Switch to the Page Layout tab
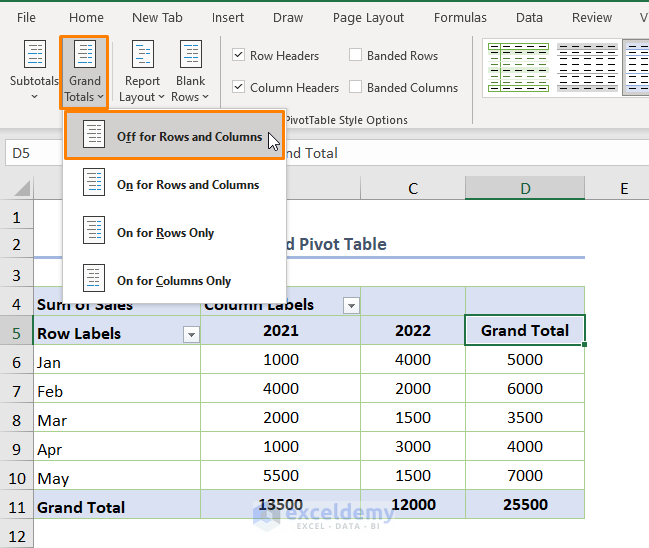Viewport: 649px width, 548px height. (x=368, y=17)
